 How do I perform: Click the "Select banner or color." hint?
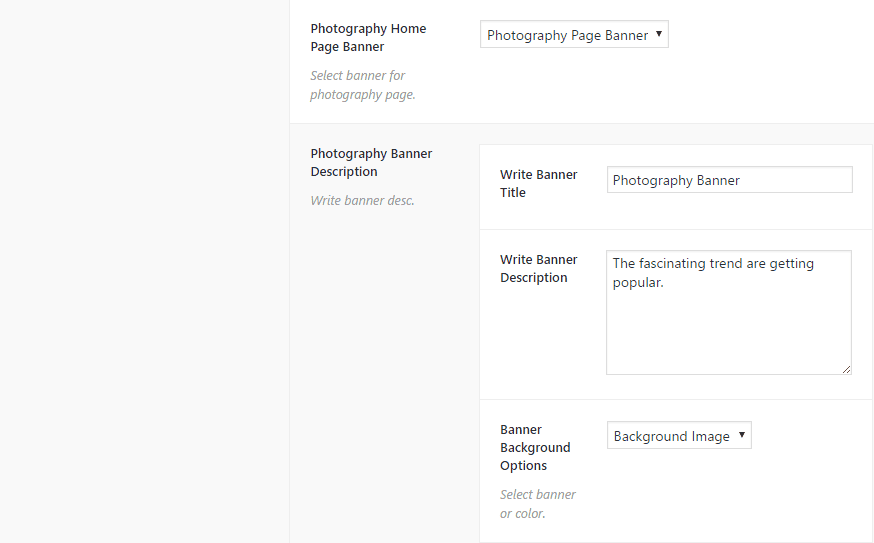[x=538, y=504]
